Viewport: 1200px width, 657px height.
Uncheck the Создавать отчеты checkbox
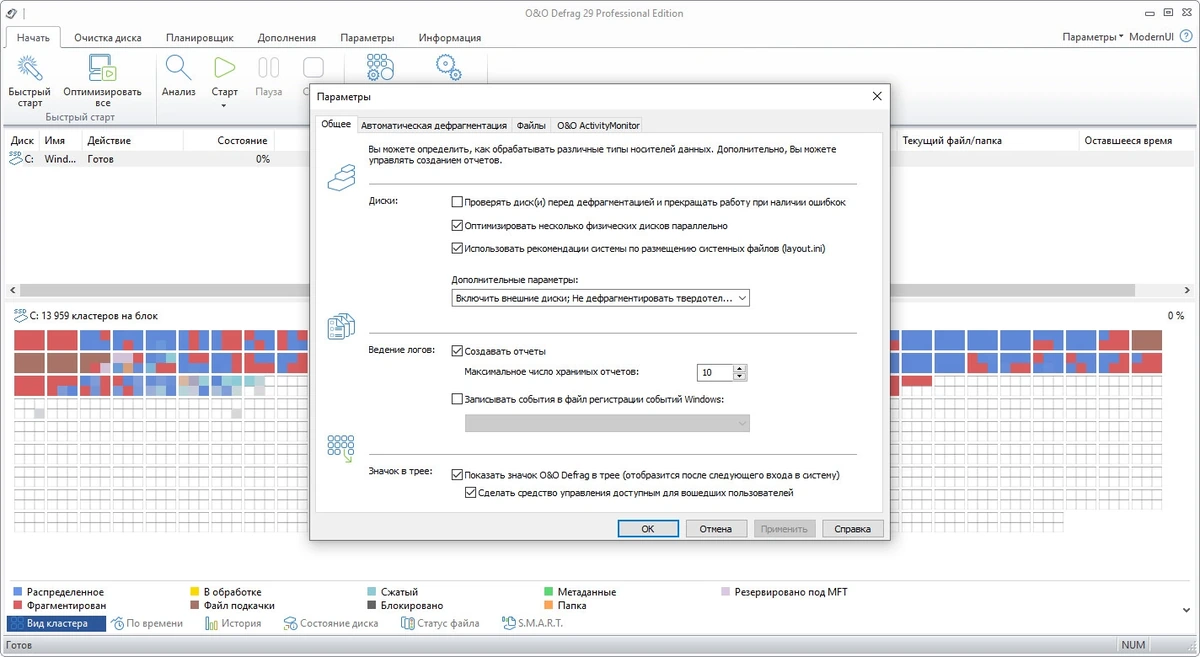[x=457, y=351]
